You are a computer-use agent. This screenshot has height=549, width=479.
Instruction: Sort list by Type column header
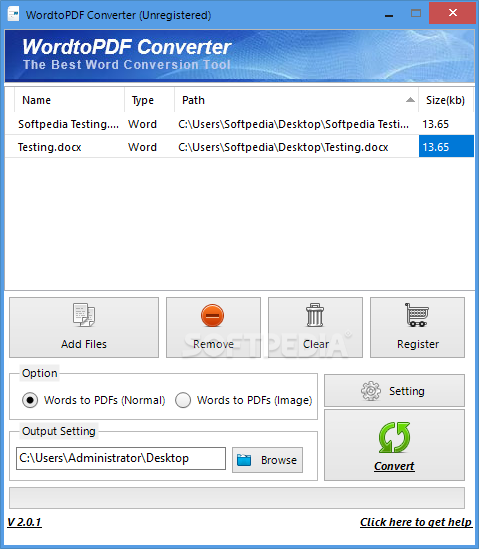(x=150, y=100)
